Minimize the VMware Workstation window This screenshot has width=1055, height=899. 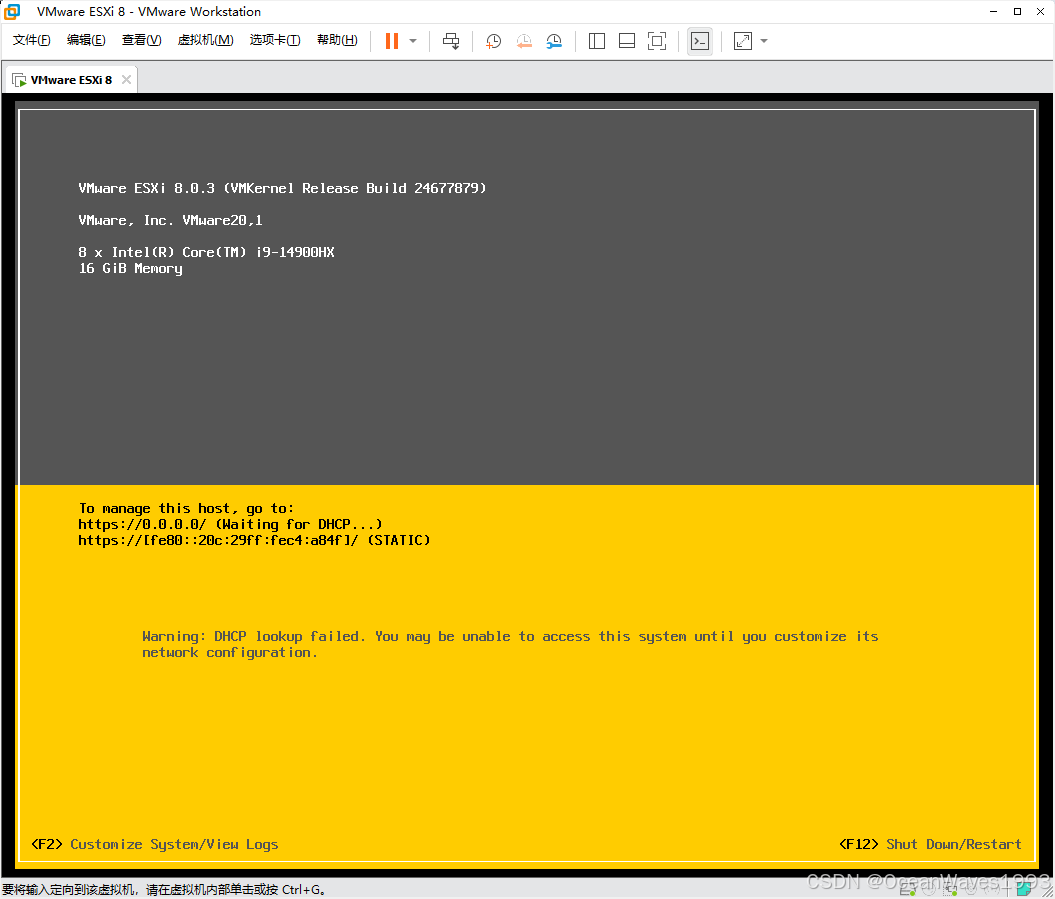click(993, 11)
